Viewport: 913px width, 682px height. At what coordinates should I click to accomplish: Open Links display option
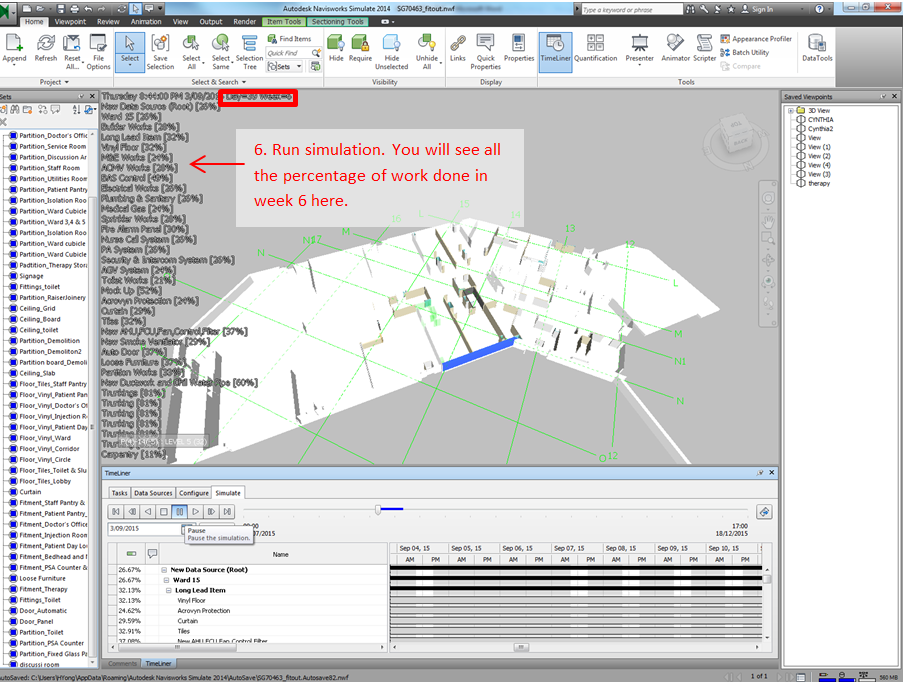point(458,48)
